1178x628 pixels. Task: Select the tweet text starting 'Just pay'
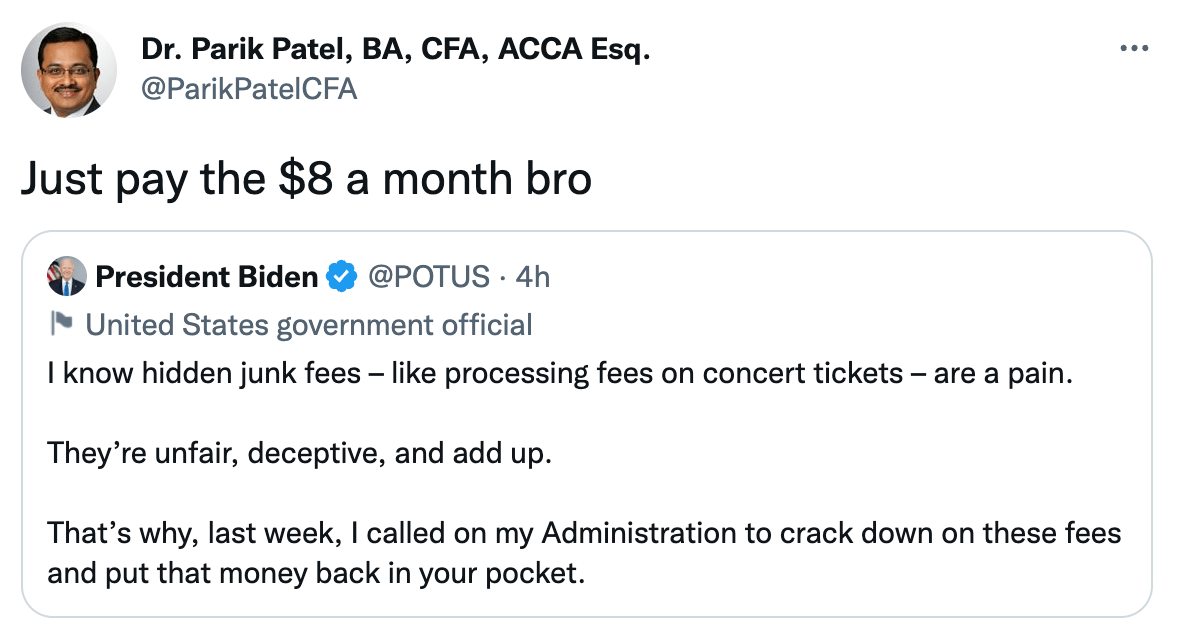(x=306, y=180)
